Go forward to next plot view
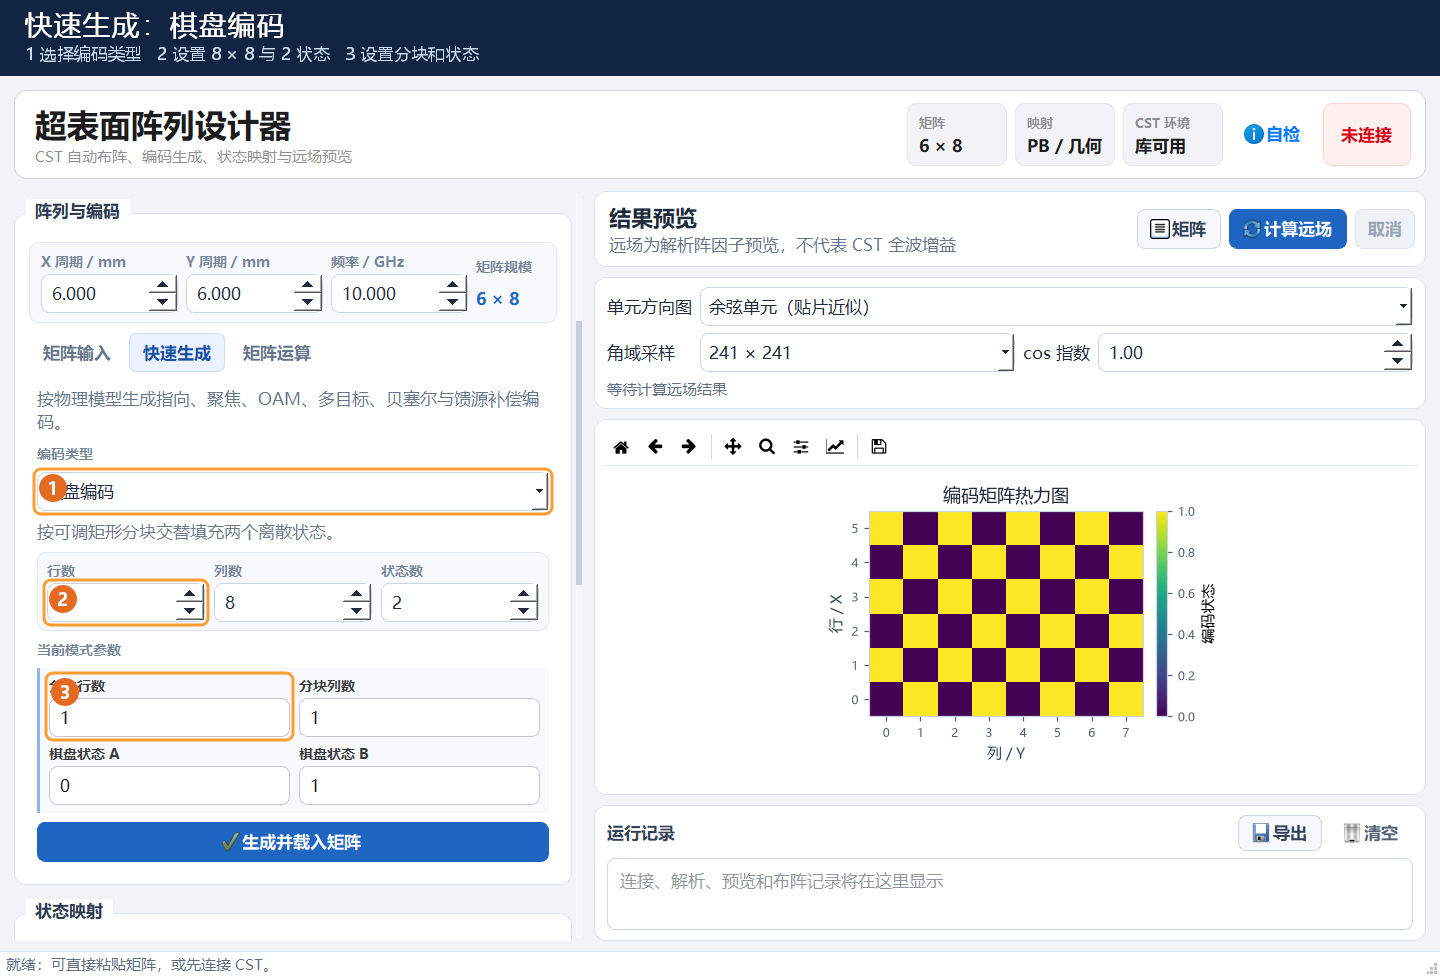Viewport: 1440px width, 976px height. (x=689, y=447)
